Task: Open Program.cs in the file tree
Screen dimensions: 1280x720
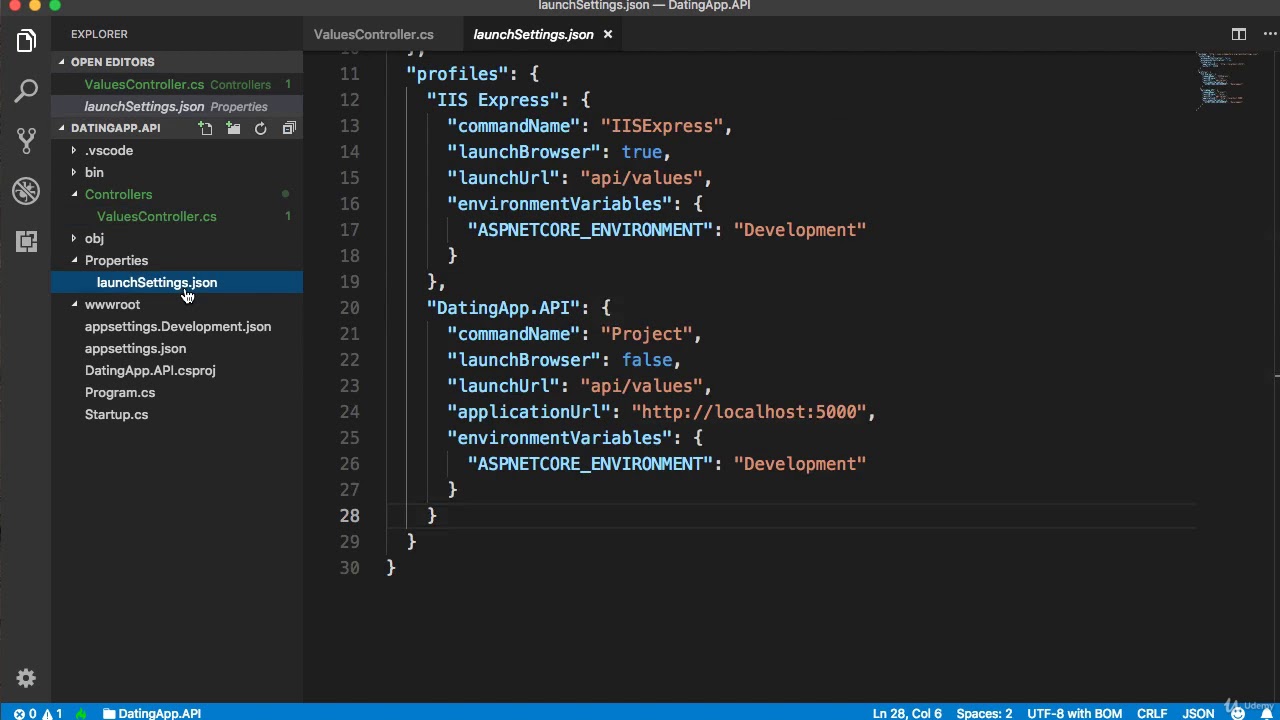Action: tap(177, 392)
